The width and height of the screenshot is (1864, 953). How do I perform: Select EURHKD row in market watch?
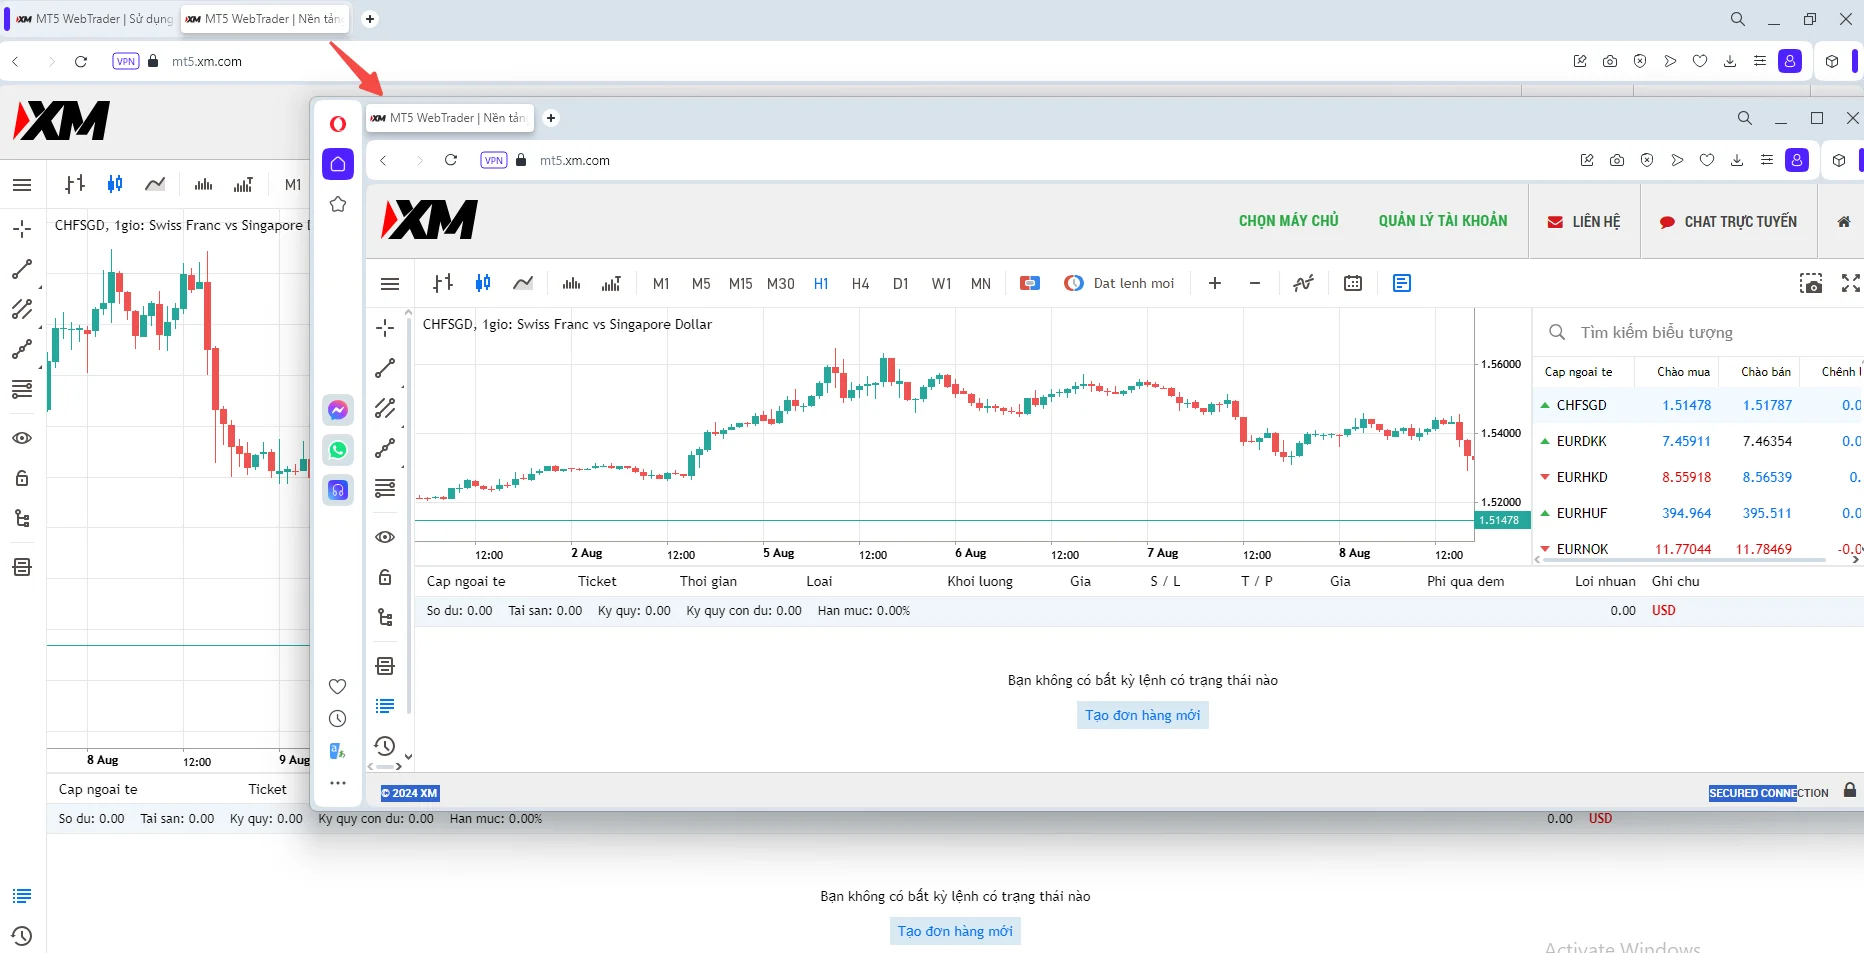[1698, 477]
